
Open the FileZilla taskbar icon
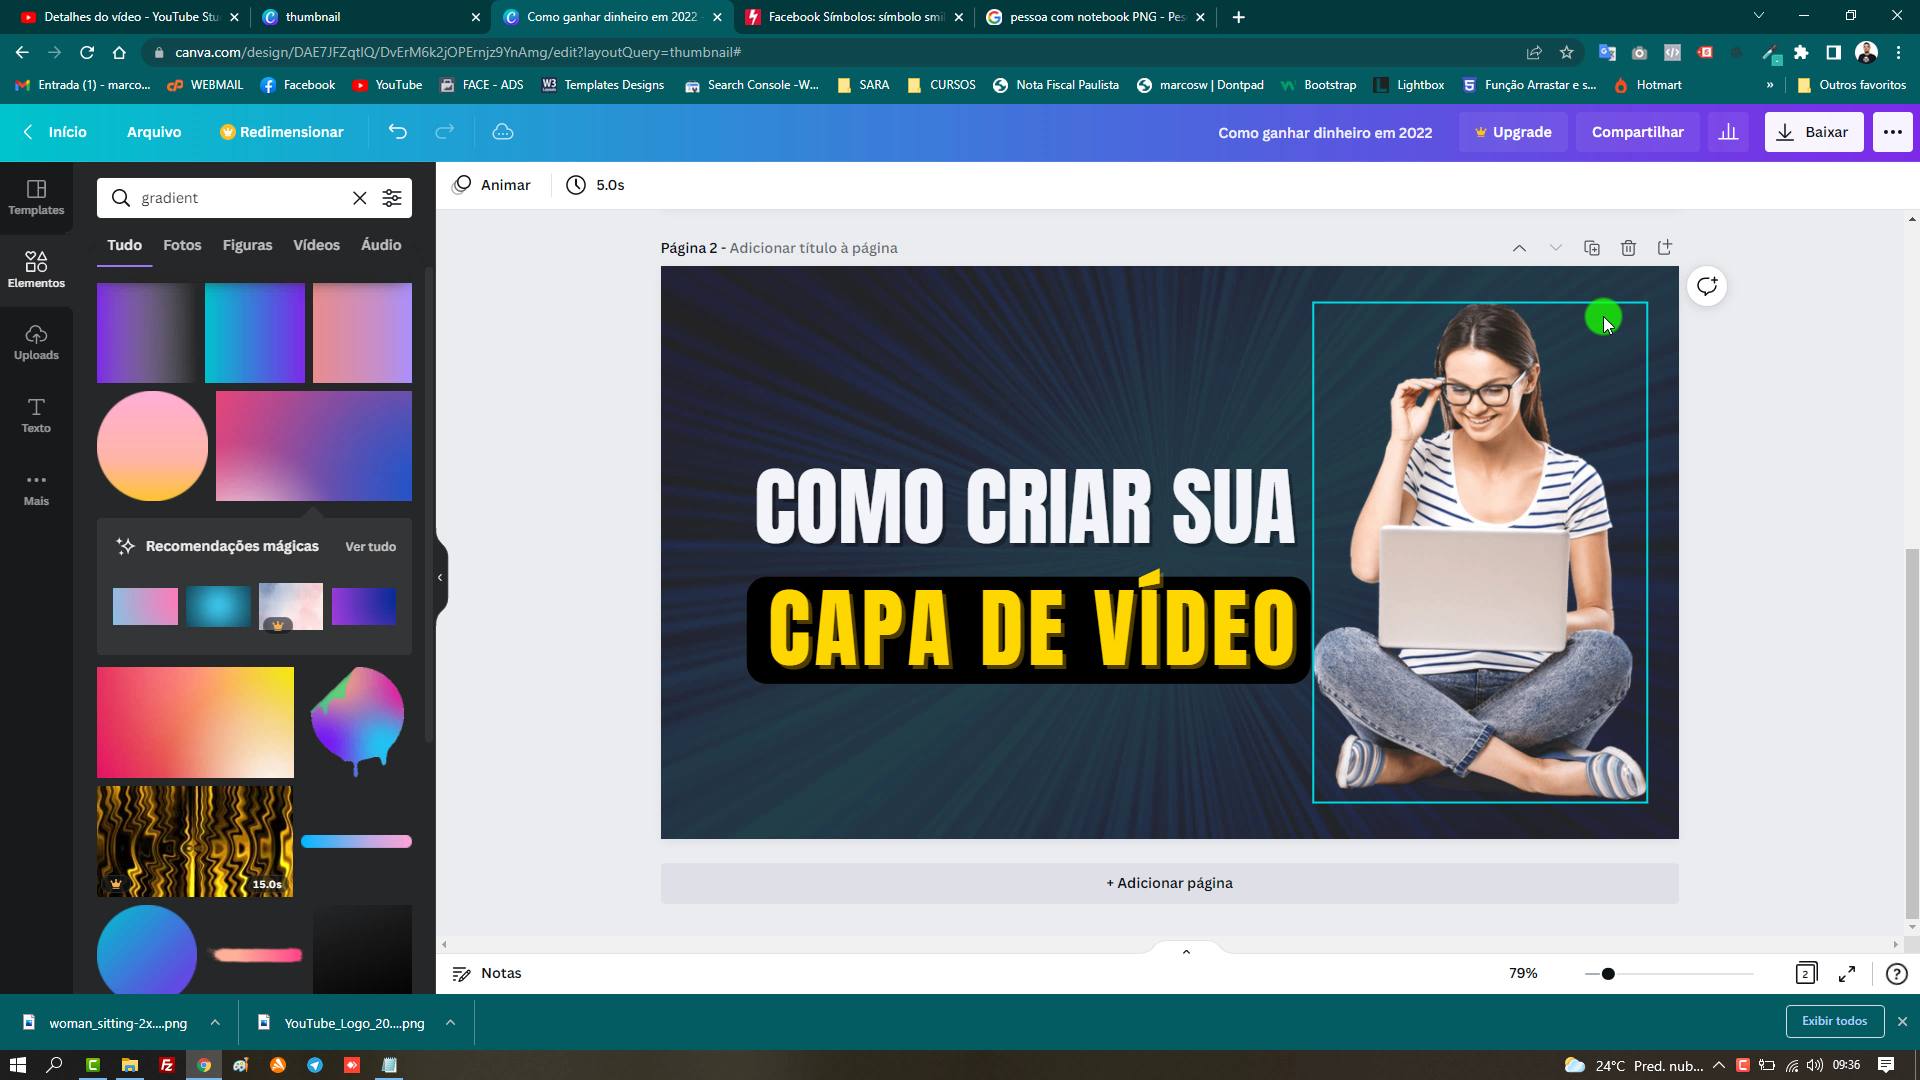tap(167, 1065)
